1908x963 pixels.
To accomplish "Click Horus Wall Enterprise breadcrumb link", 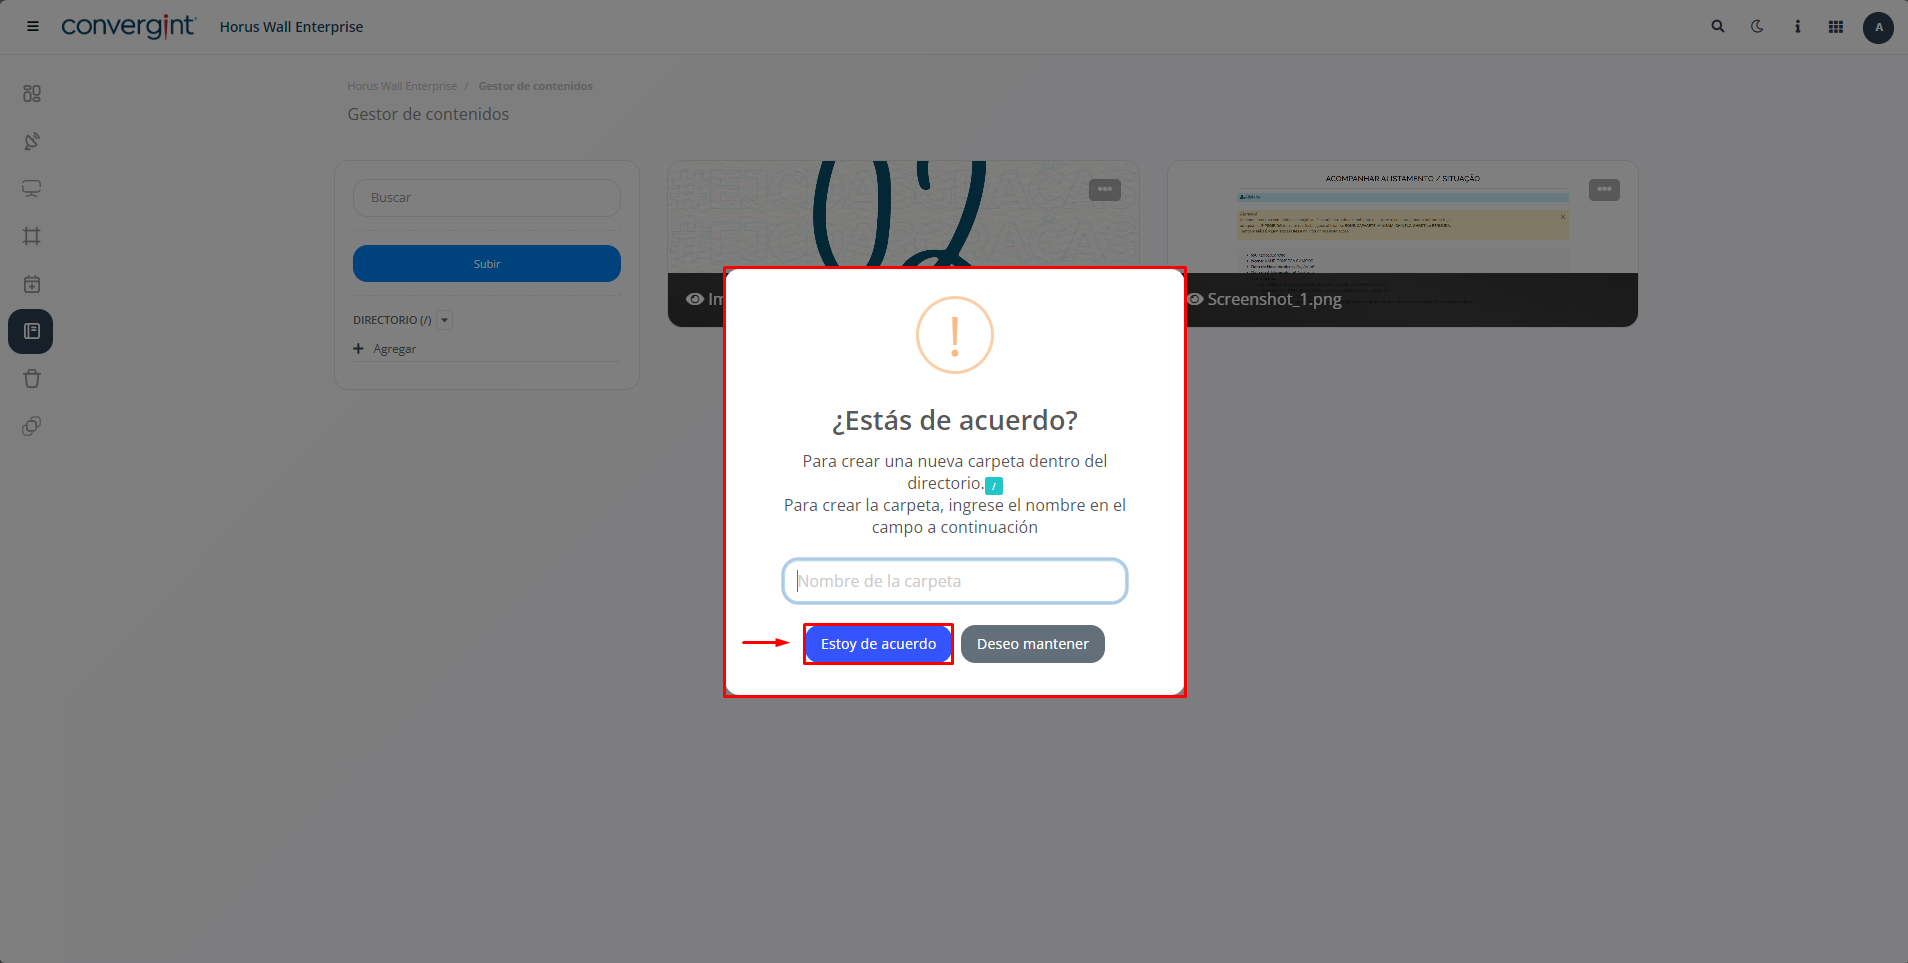I will pos(402,86).
